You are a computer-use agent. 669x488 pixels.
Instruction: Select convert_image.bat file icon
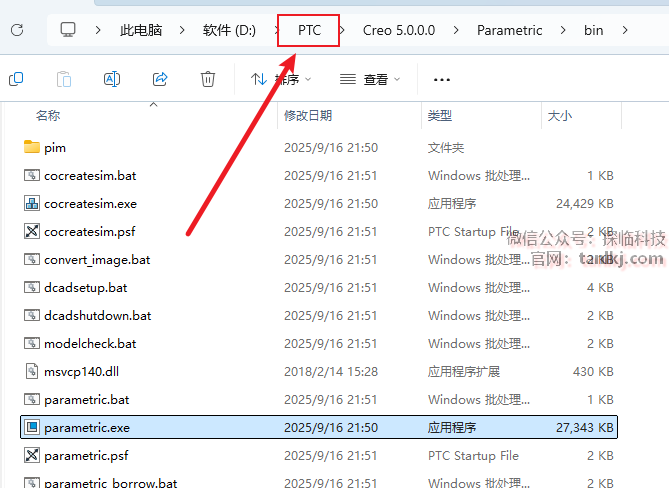tap(32, 259)
